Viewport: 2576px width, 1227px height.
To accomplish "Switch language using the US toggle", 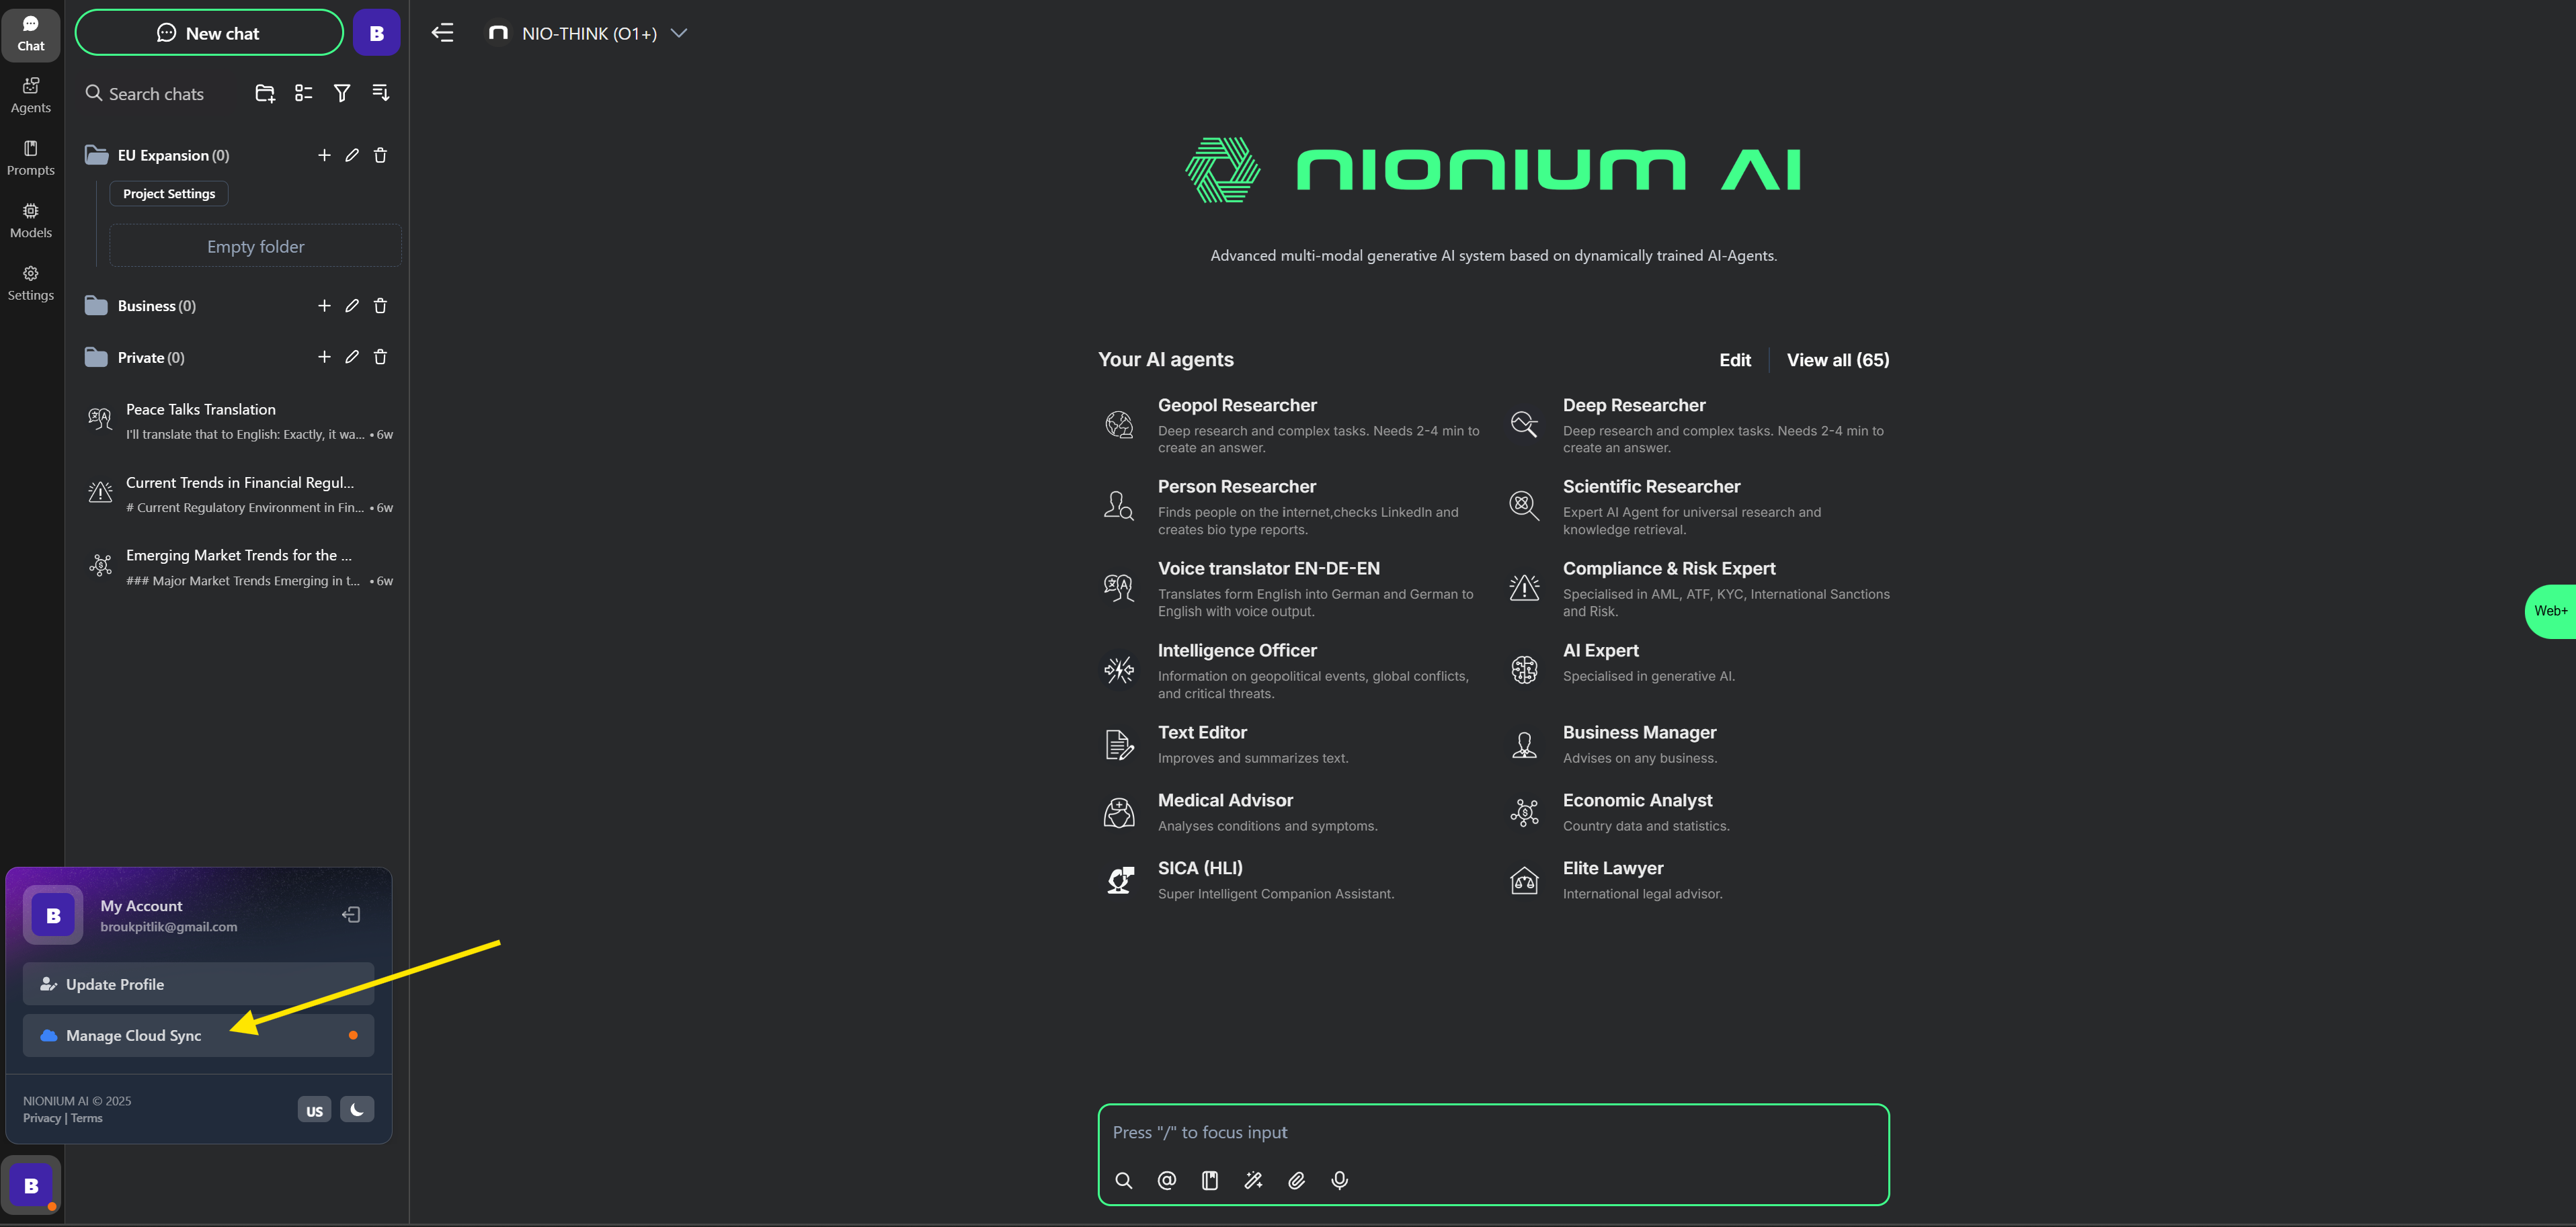I will point(314,1109).
